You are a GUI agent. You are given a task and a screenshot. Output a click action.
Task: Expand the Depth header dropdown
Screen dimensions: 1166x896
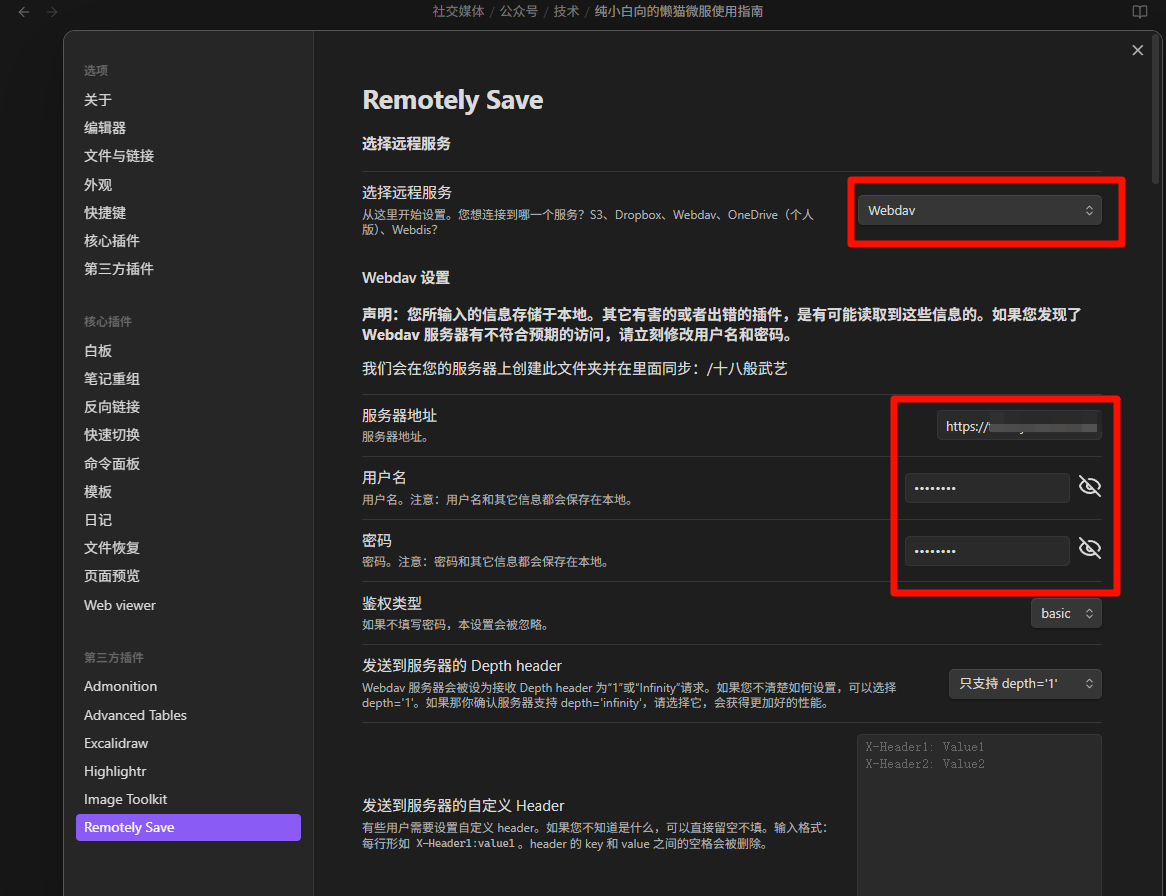tap(1025, 683)
